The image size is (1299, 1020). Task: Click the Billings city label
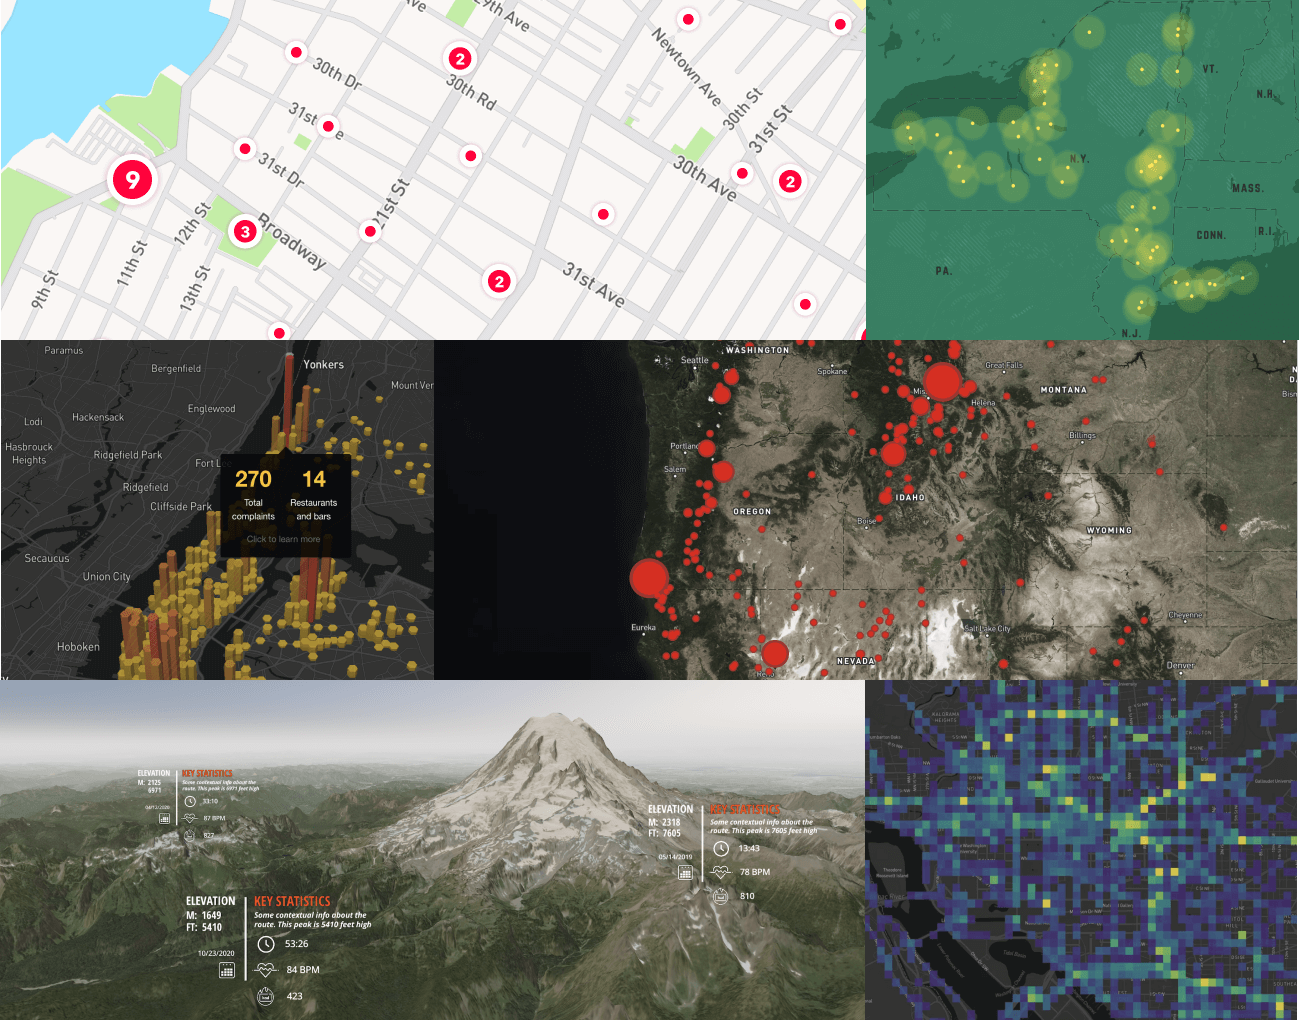pos(1082,435)
